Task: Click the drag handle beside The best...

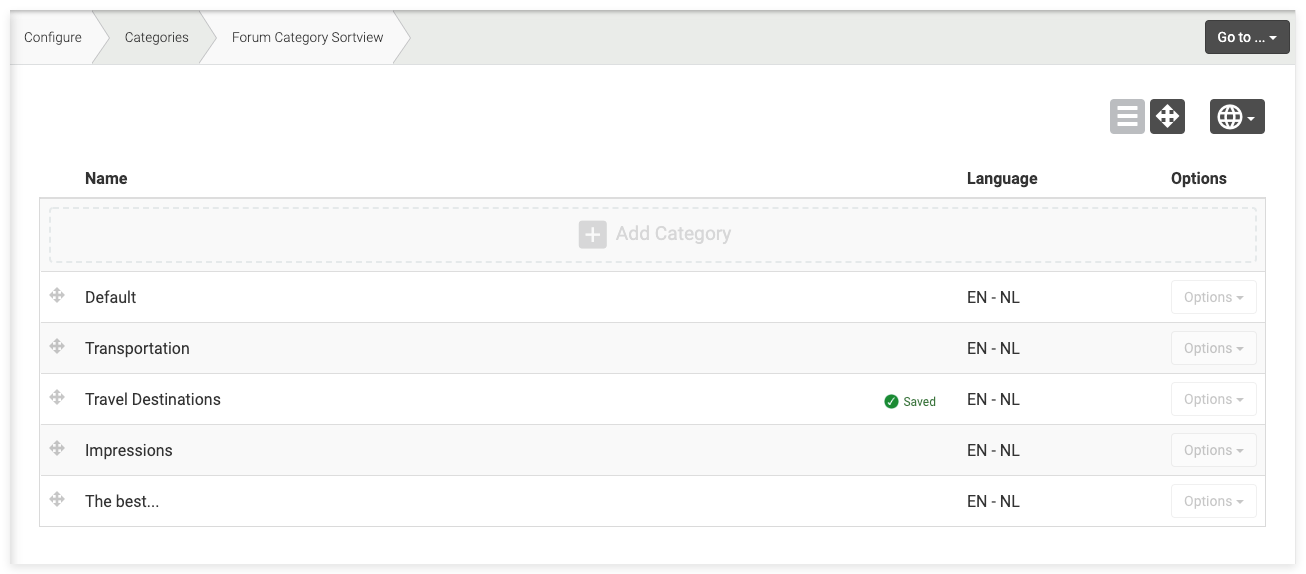Action: click(57, 499)
